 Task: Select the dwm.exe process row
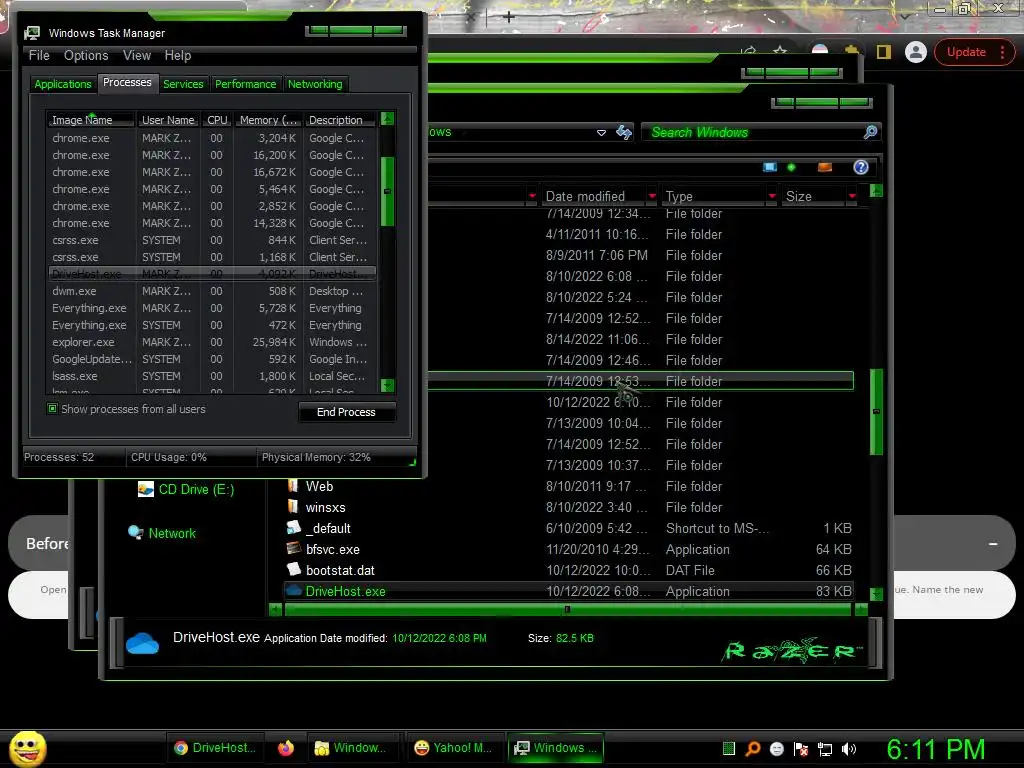(x=212, y=291)
